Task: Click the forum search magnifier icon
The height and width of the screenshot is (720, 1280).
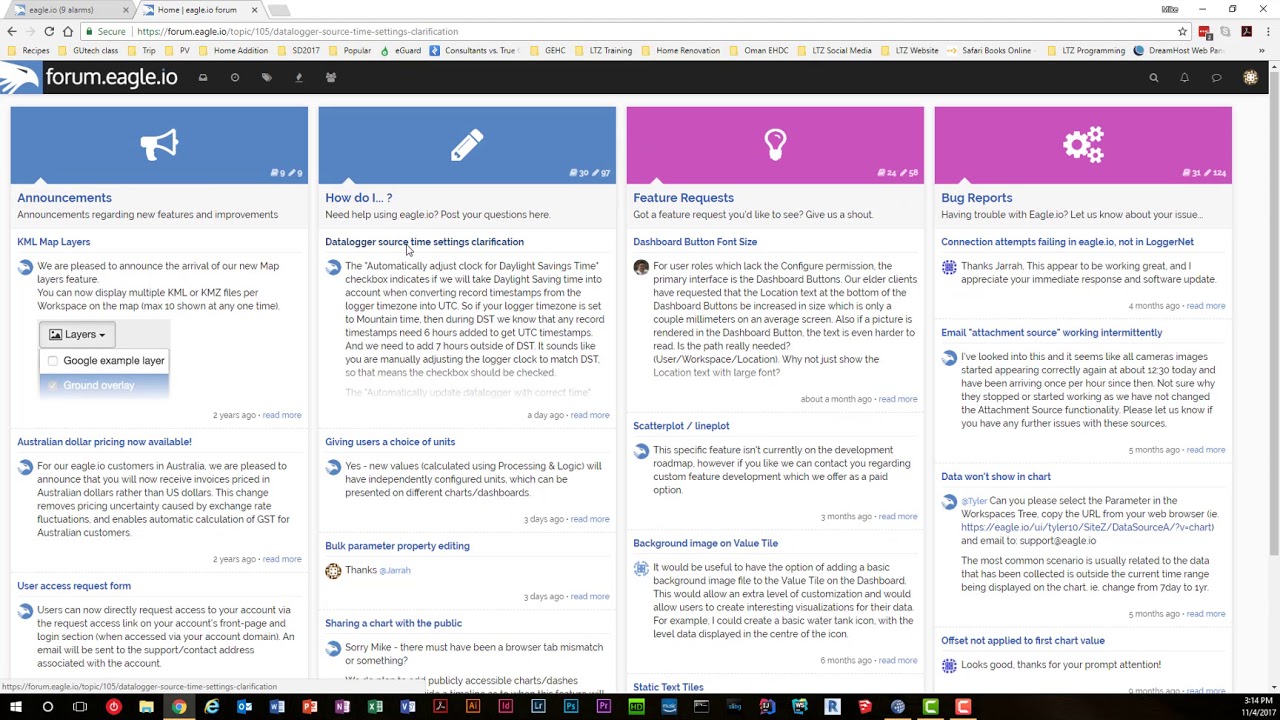Action: click(1153, 78)
